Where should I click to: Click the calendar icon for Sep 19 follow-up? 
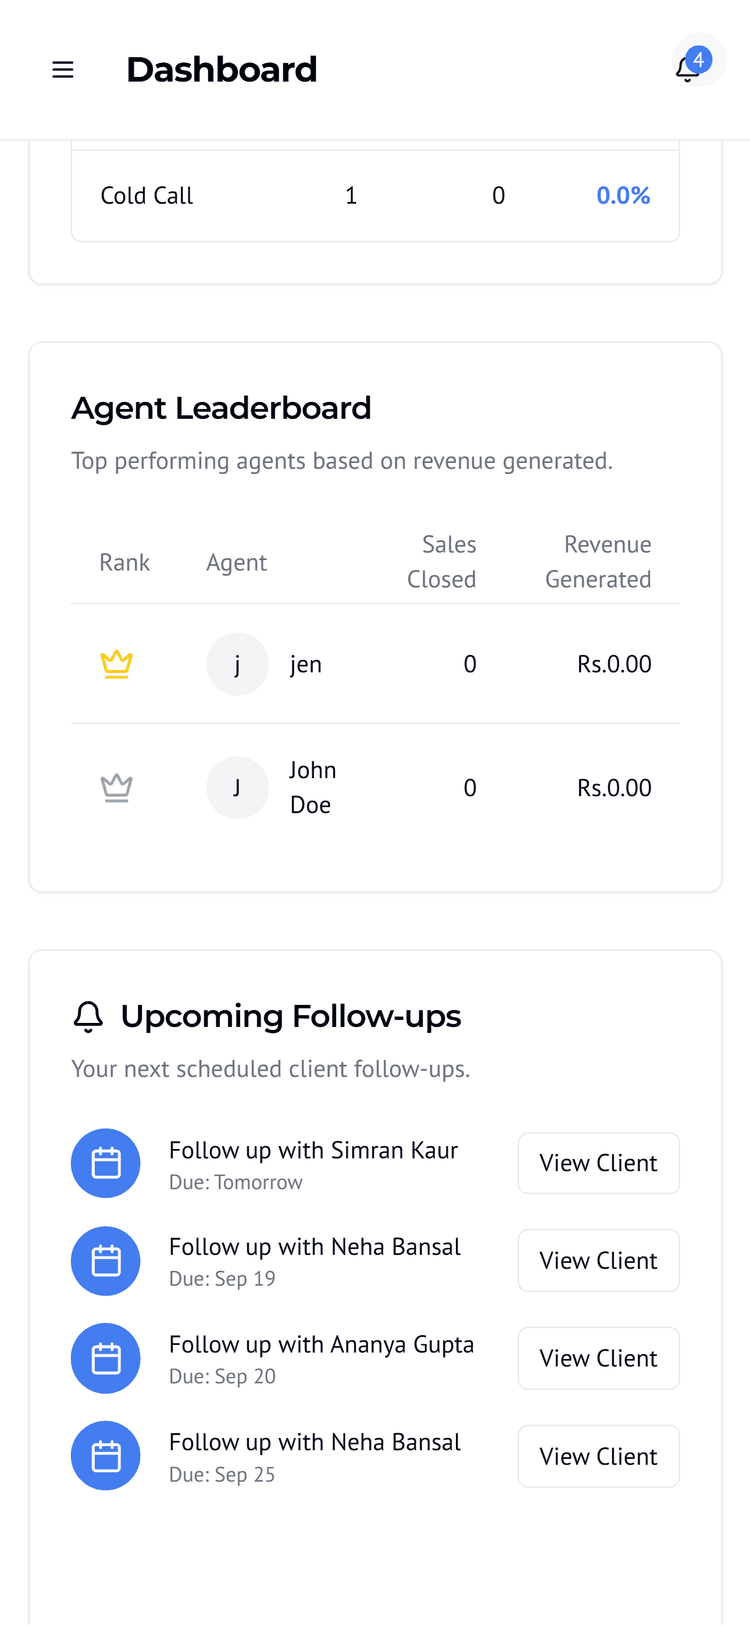click(x=106, y=1261)
